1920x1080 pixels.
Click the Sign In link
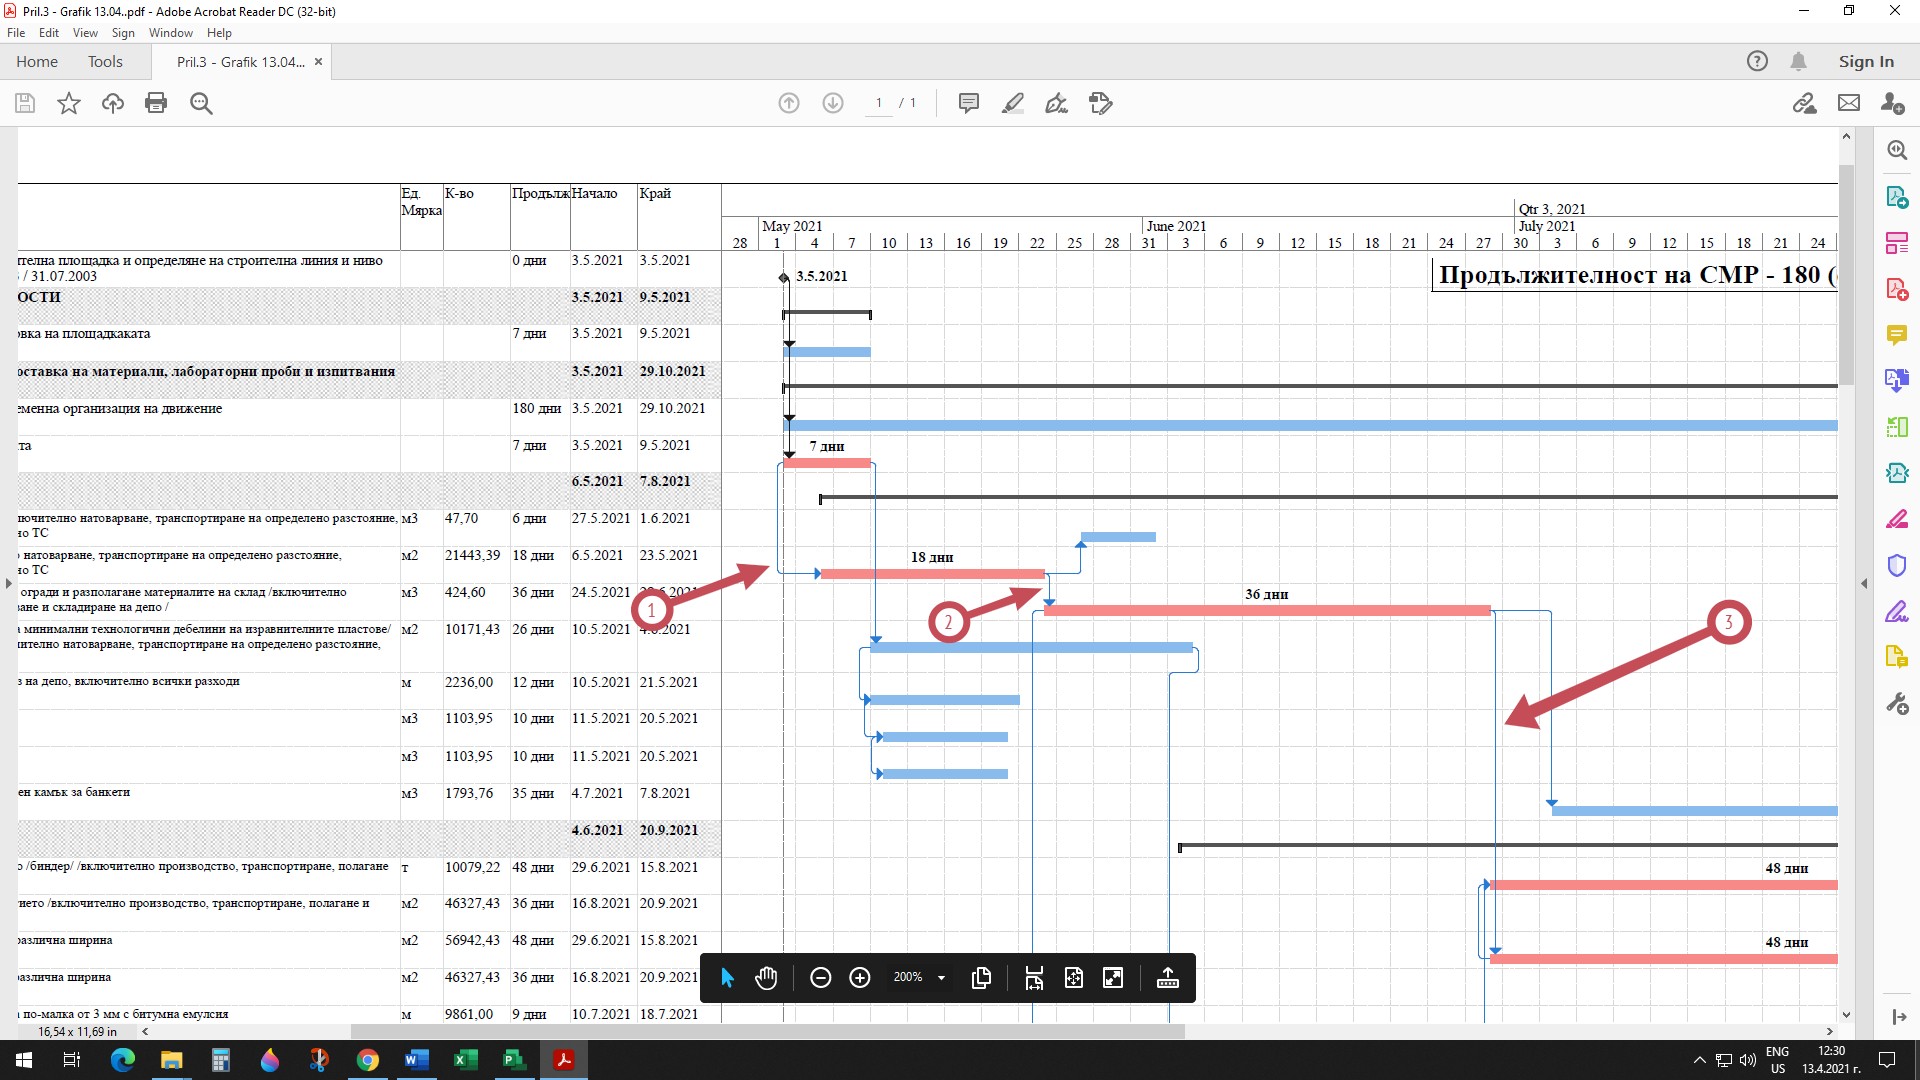tap(1866, 61)
